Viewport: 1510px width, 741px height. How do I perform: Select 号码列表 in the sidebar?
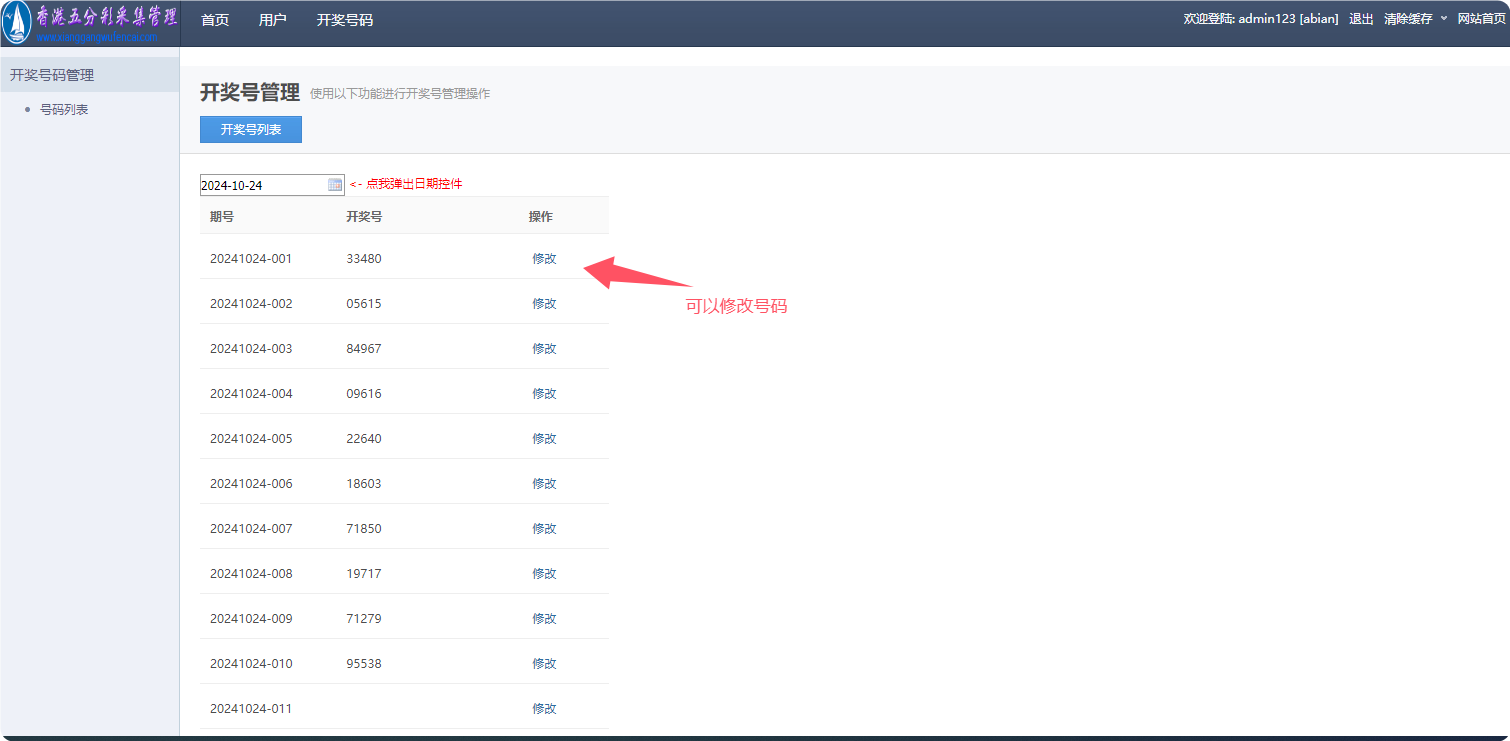[x=64, y=110]
